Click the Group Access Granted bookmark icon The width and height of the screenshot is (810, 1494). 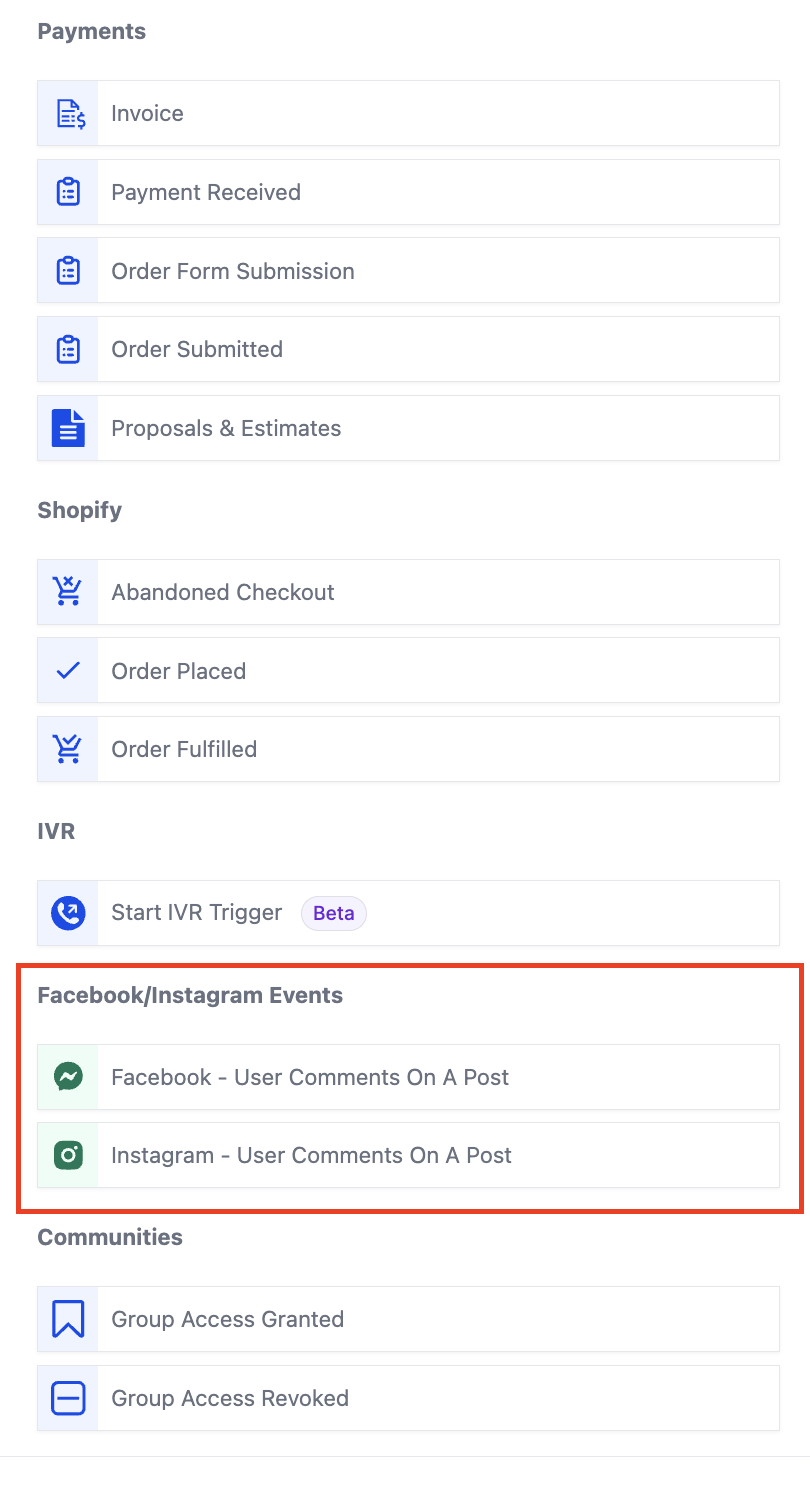[68, 1319]
